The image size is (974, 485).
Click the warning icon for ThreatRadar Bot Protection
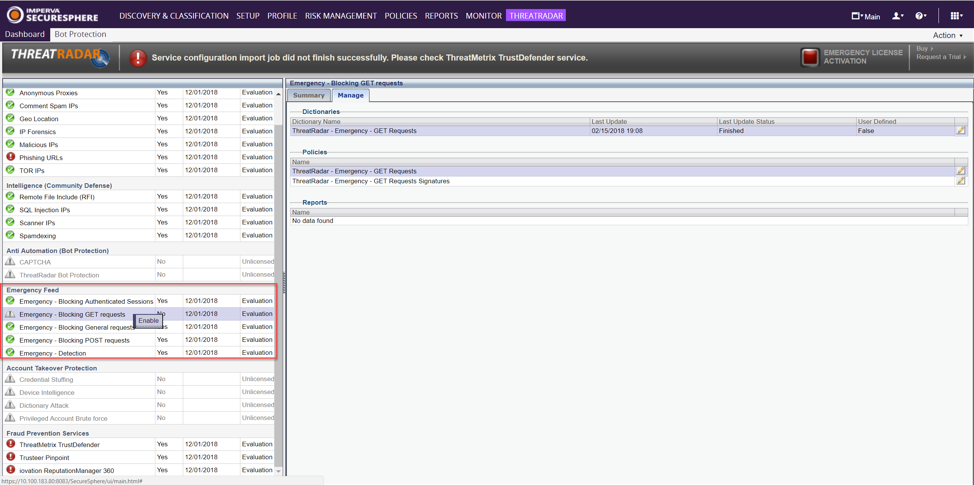pyautogui.click(x=10, y=274)
